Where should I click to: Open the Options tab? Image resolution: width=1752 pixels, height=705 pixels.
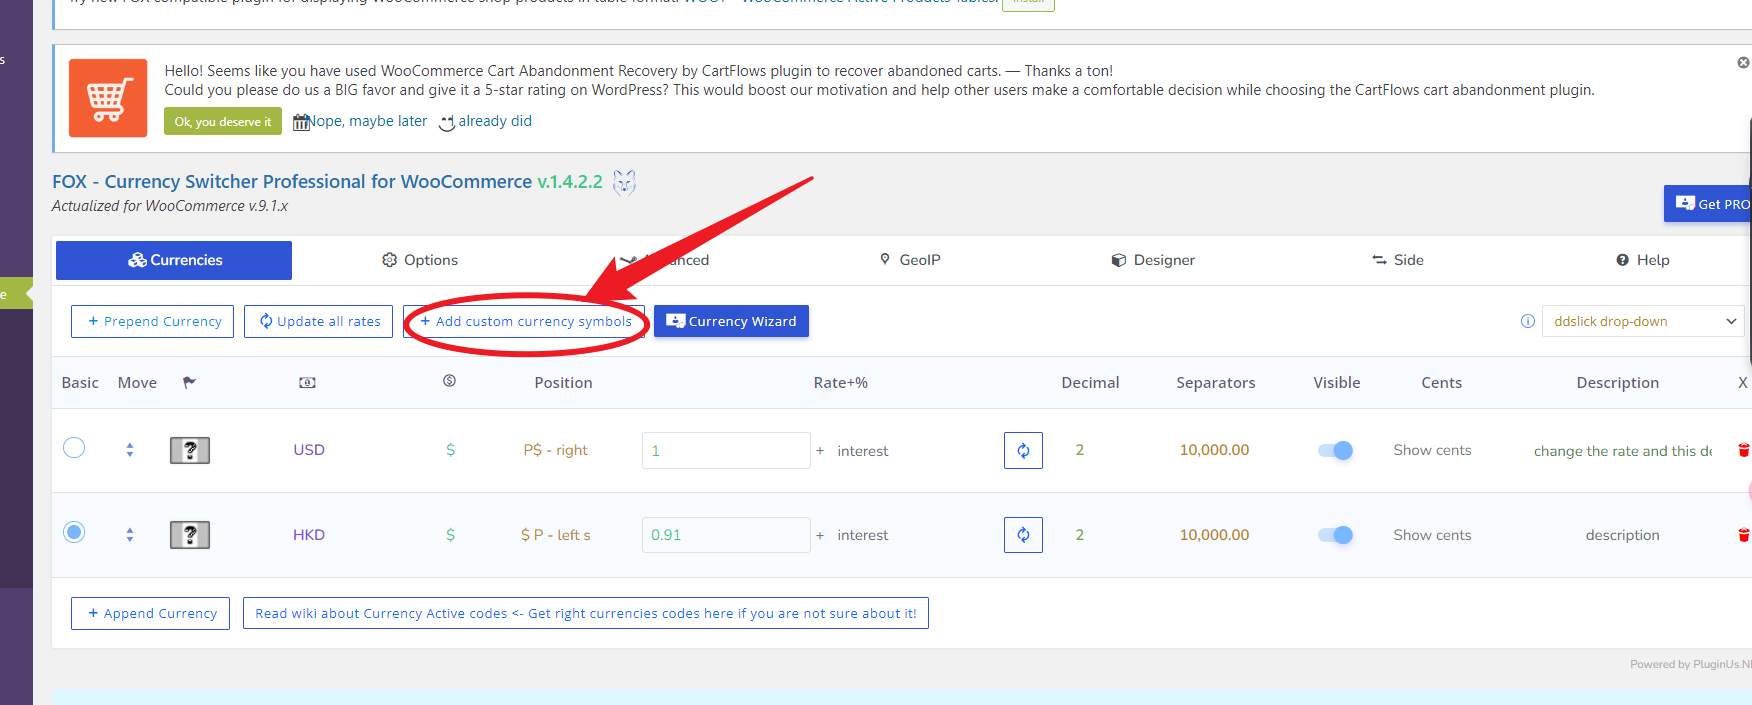[x=420, y=260]
